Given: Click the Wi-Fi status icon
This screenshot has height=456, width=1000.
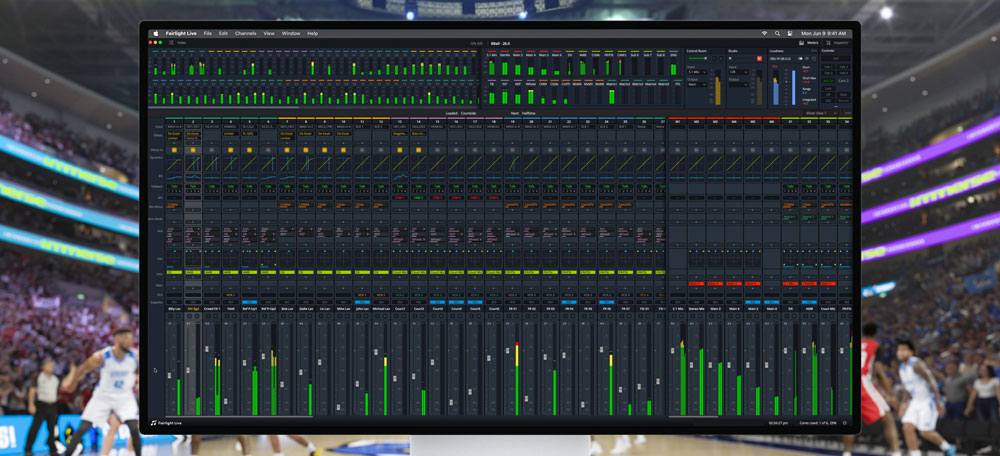Looking at the screenshot, I should coord(764,33).
